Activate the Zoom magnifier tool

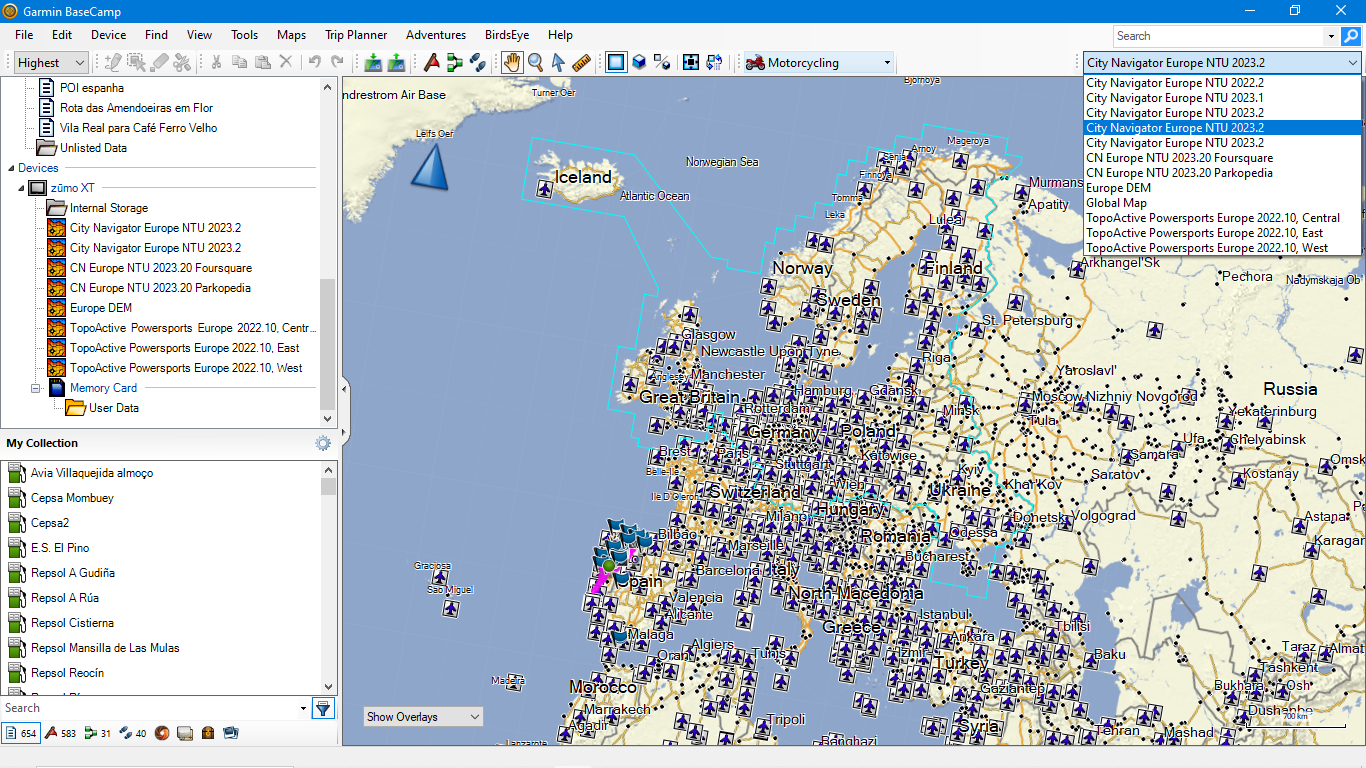click(536, 62)
